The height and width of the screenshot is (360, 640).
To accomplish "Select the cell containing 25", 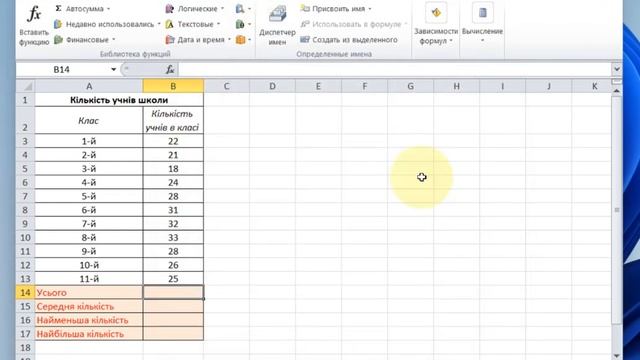I will pos(173,279).
